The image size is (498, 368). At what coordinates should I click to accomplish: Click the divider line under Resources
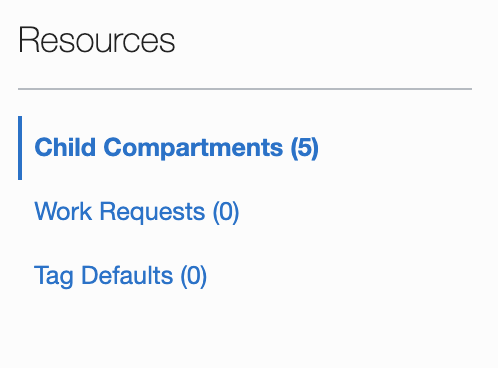click(x=245, y=89)
